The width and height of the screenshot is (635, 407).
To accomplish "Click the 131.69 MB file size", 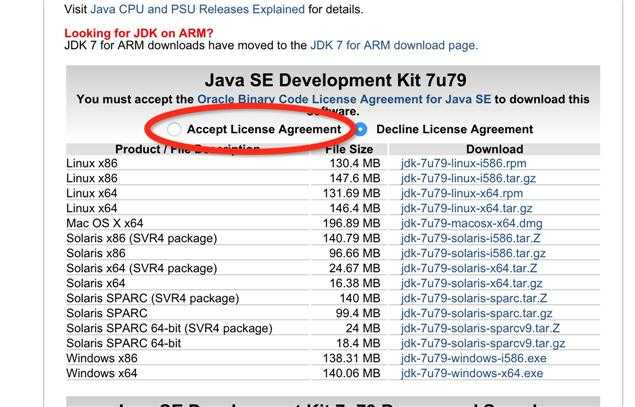I will point(352,193).
